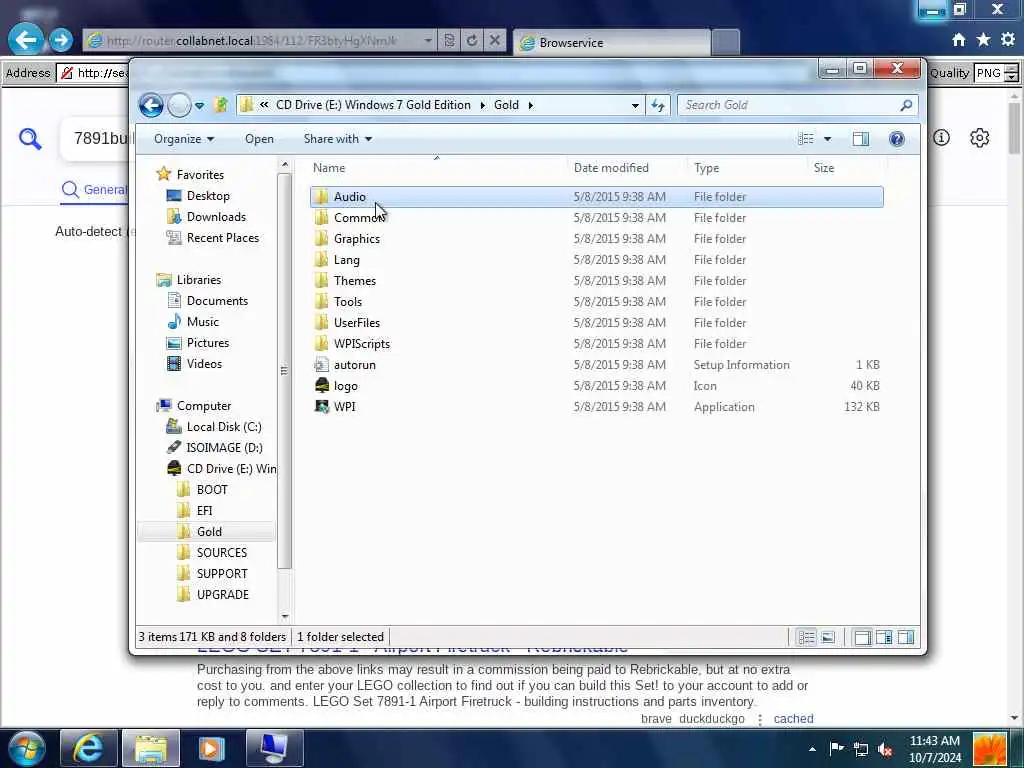
Task: Sort by the Type column
Action: 747,168
